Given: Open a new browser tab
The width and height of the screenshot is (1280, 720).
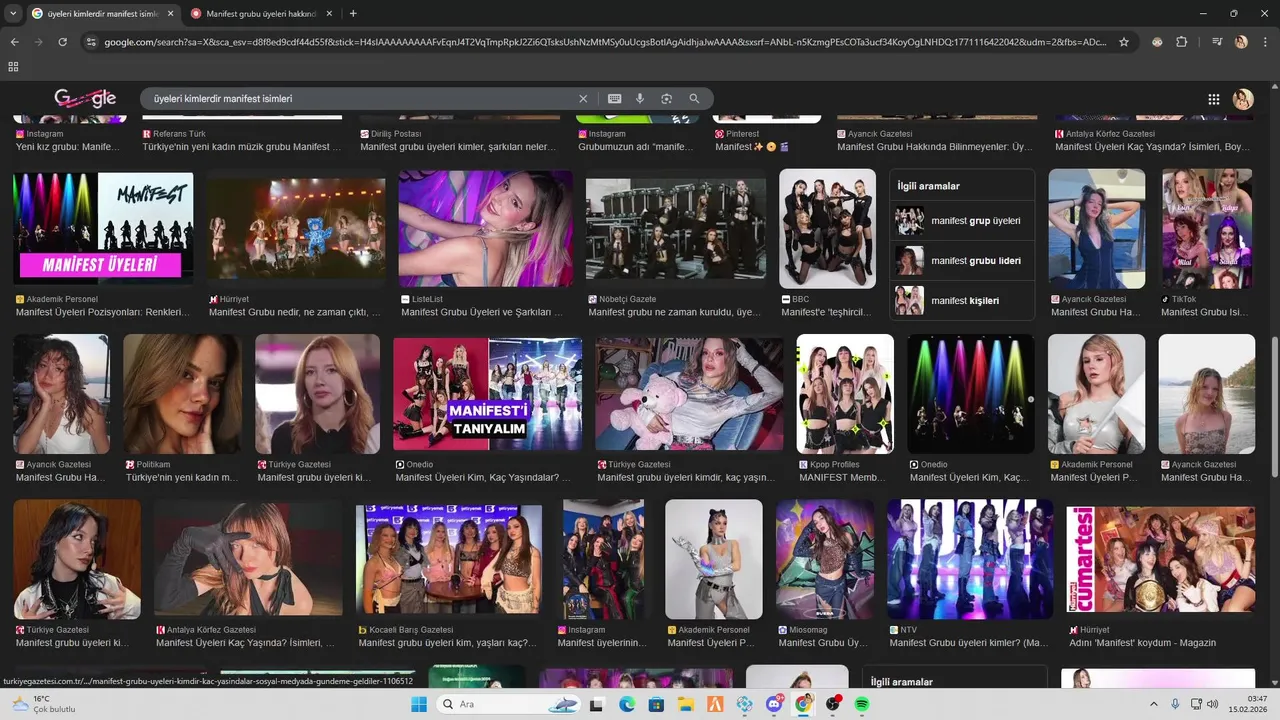Looking at the screenshot, I should pyautogui.click(x=353, y=13).
